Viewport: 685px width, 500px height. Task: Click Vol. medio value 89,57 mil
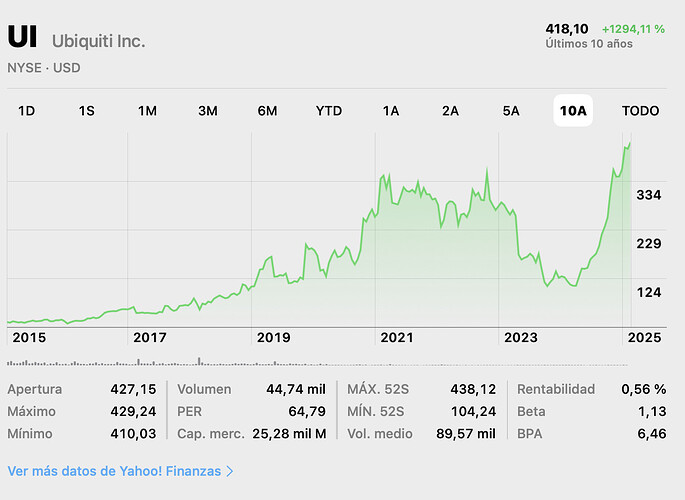(x=466, y=434)
